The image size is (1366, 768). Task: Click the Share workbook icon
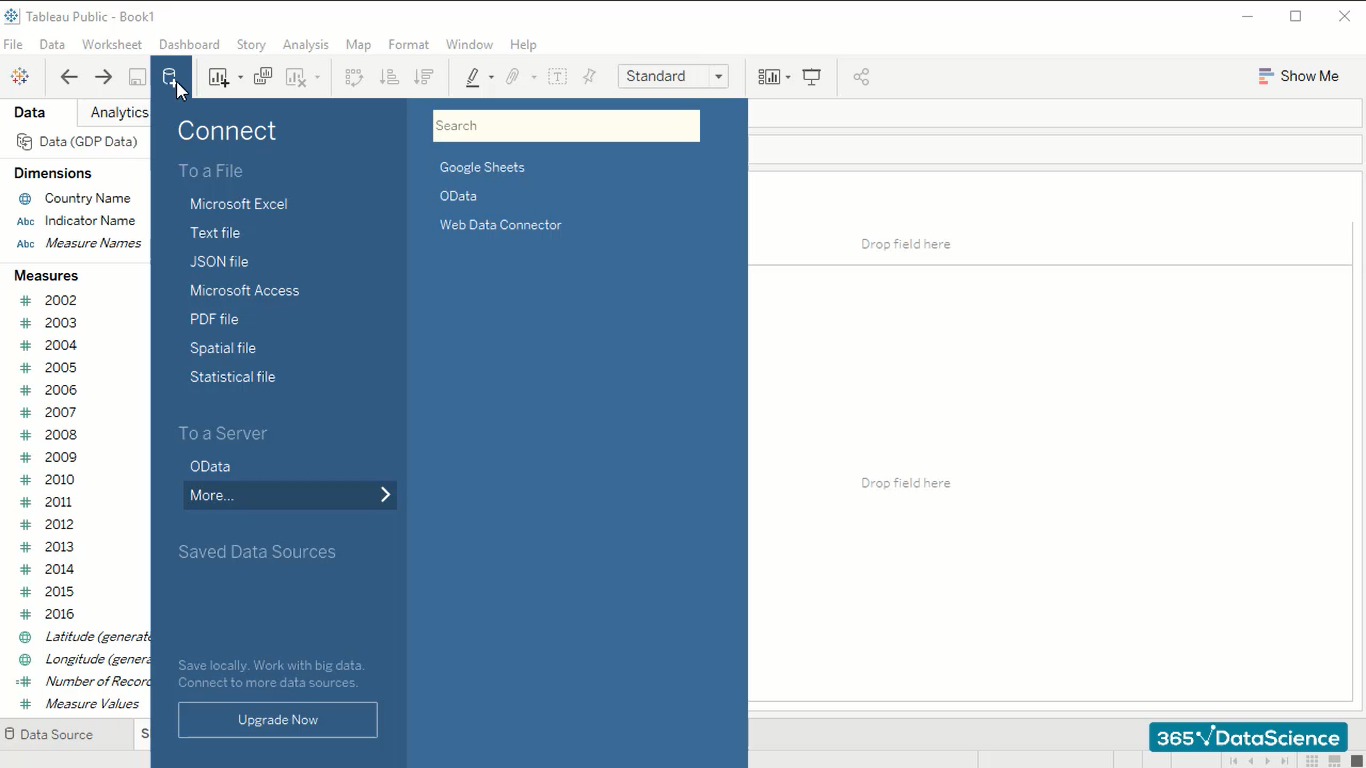(861, 77)
